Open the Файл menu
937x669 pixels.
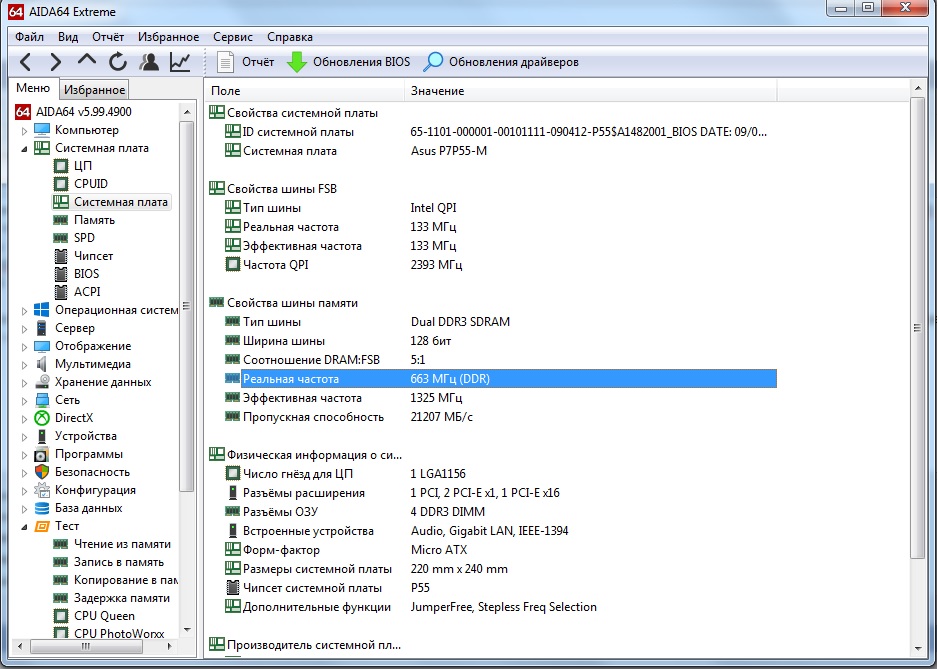(x=29, y=37)
